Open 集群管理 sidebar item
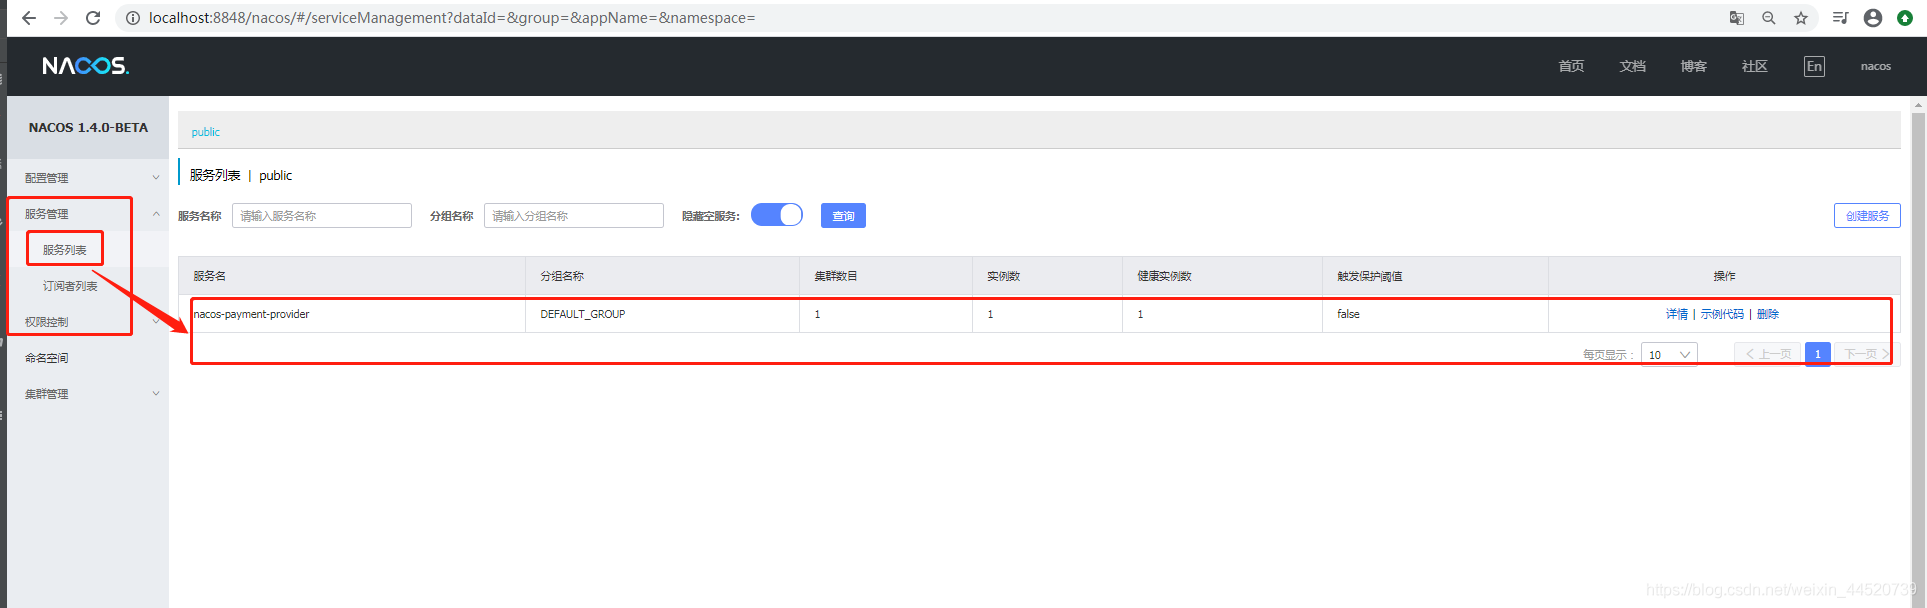 [x=47, y=394]
